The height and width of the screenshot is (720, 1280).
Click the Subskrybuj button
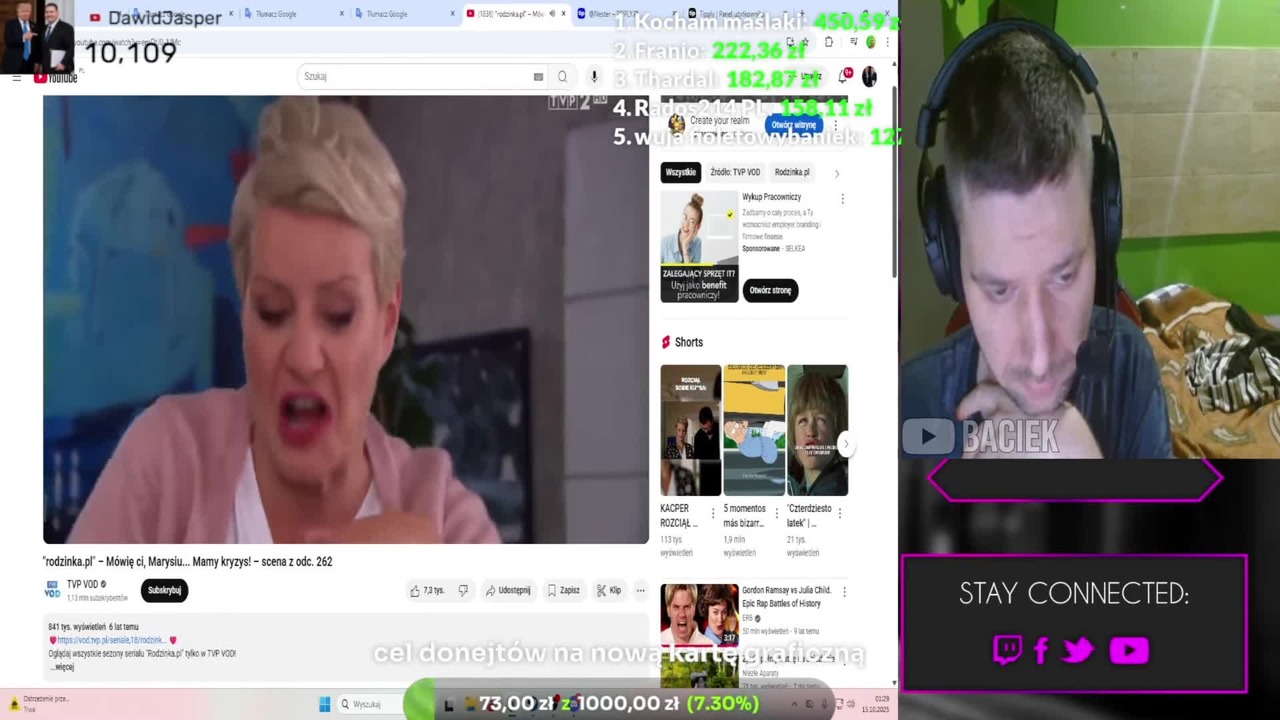(164, 590)
